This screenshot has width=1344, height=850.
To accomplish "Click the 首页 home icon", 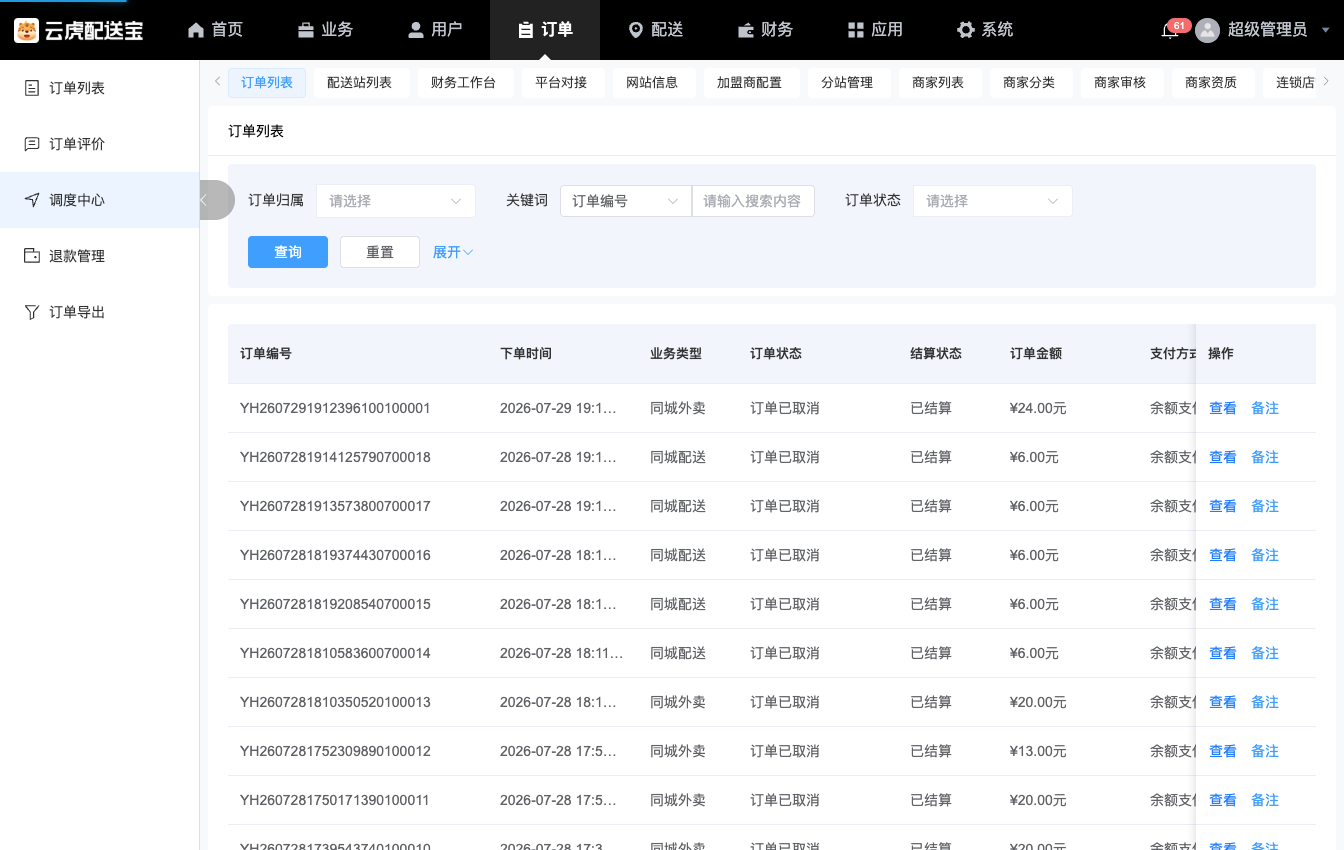I will click(x=196, y=30).
